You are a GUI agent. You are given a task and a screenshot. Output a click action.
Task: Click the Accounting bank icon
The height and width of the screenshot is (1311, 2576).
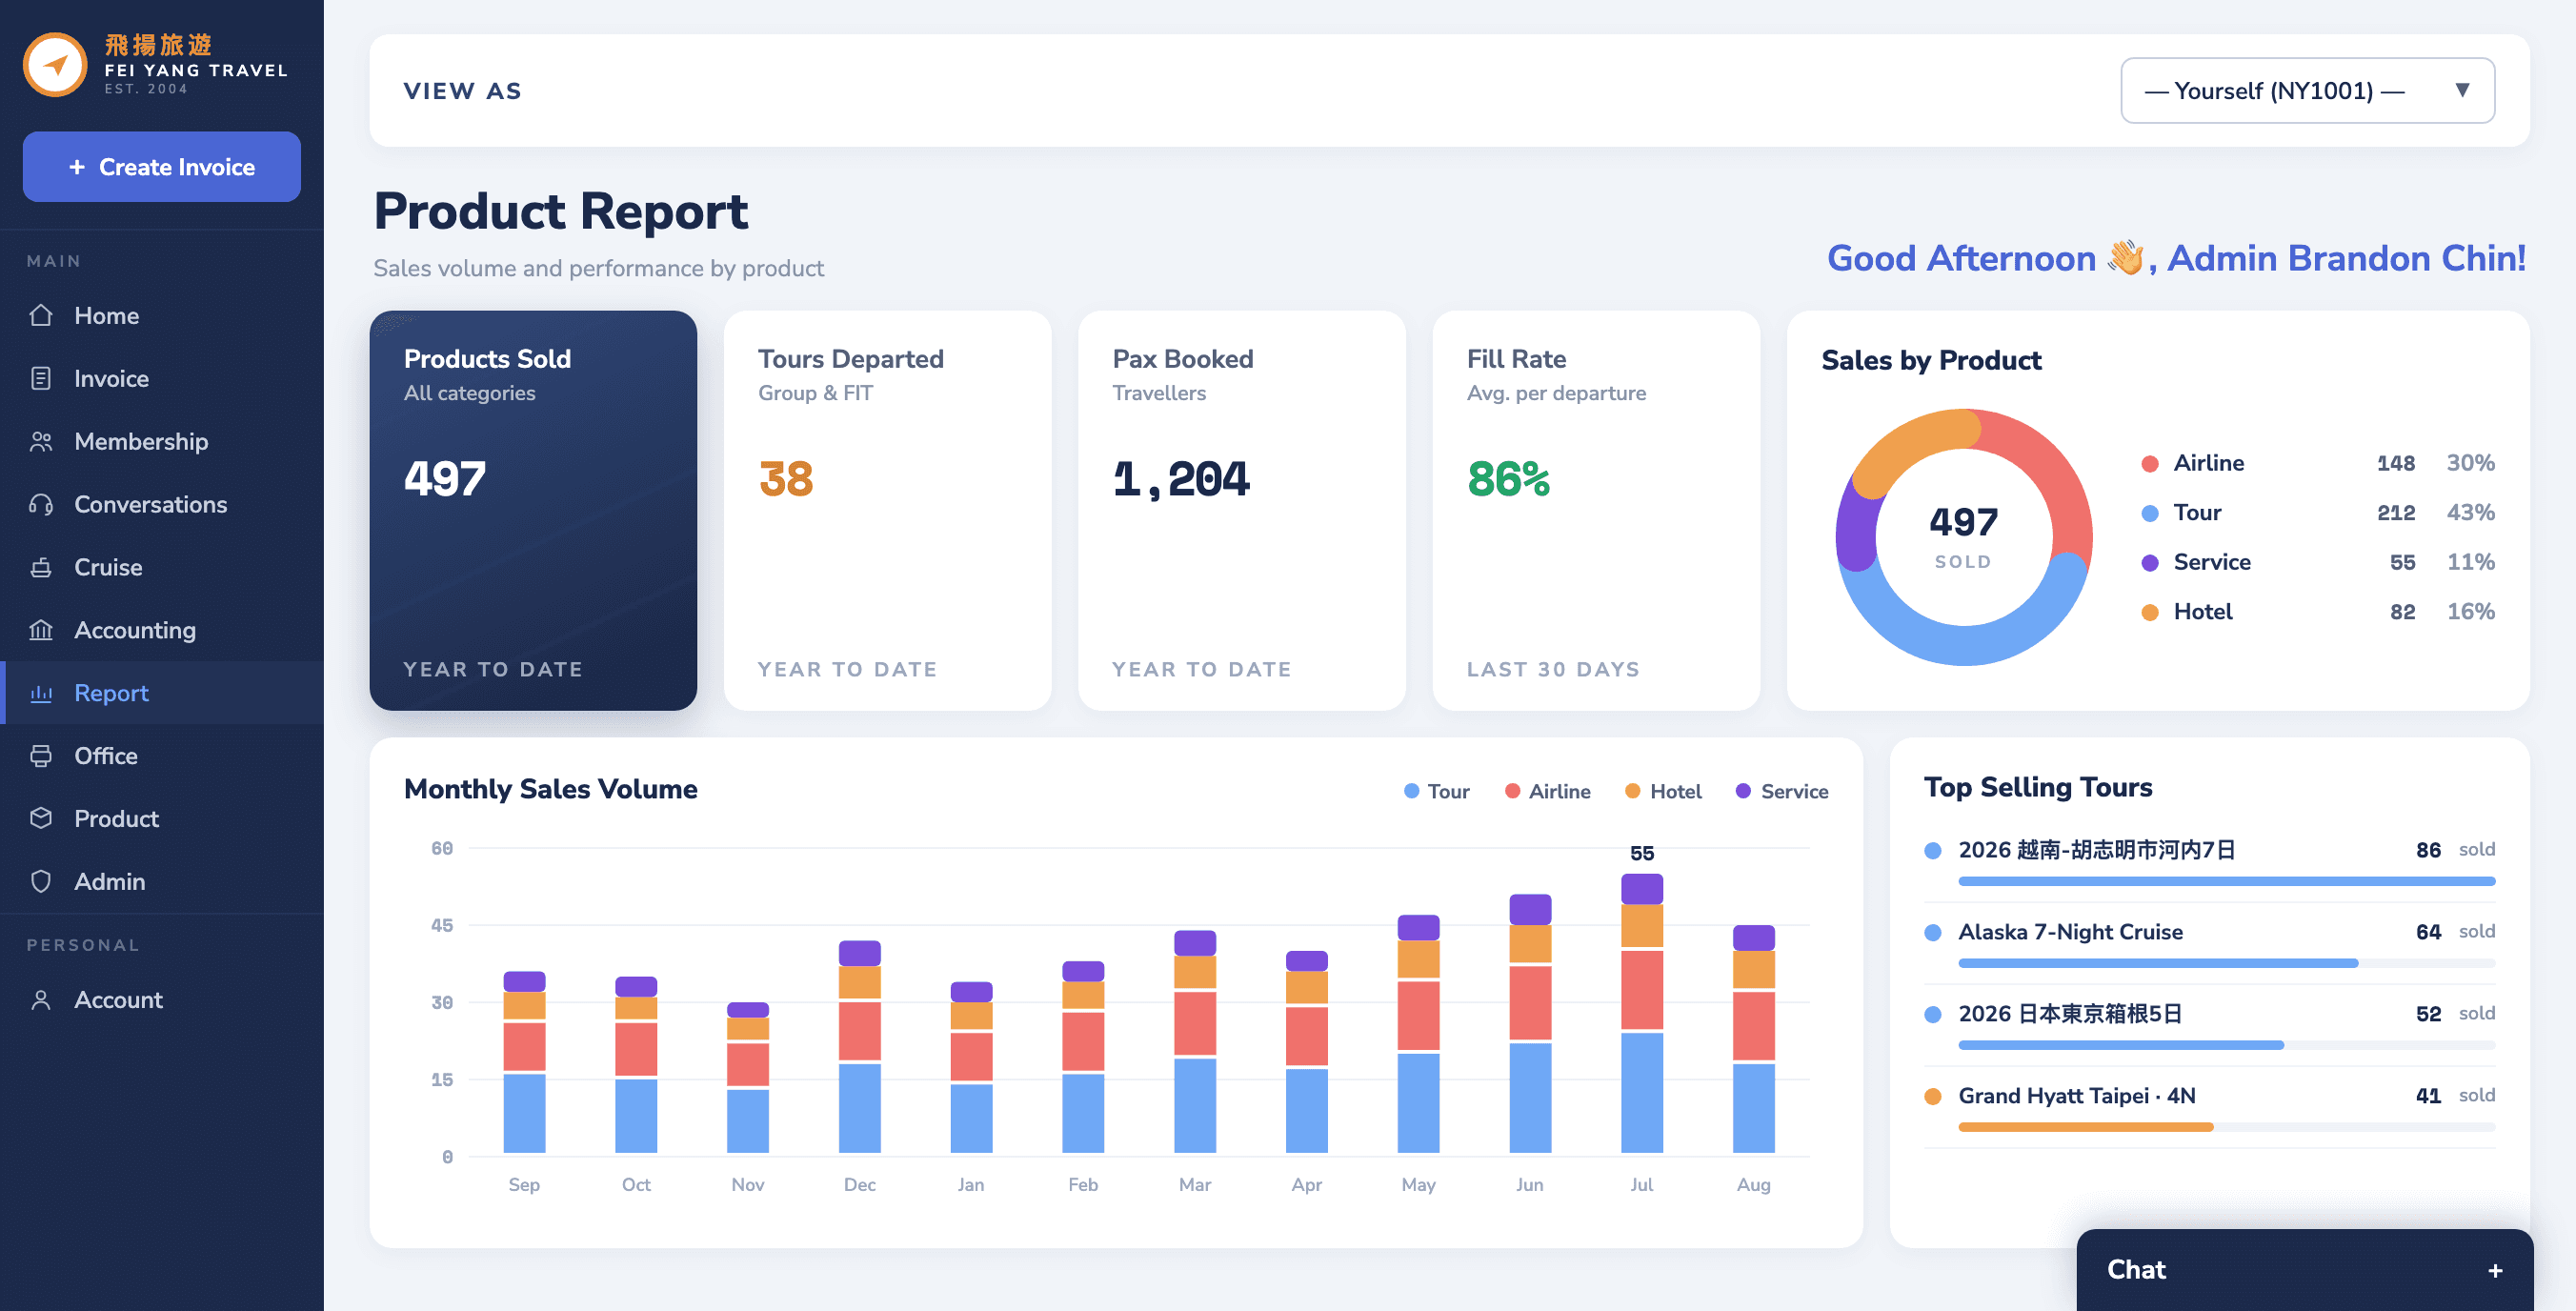click(41, 630)
